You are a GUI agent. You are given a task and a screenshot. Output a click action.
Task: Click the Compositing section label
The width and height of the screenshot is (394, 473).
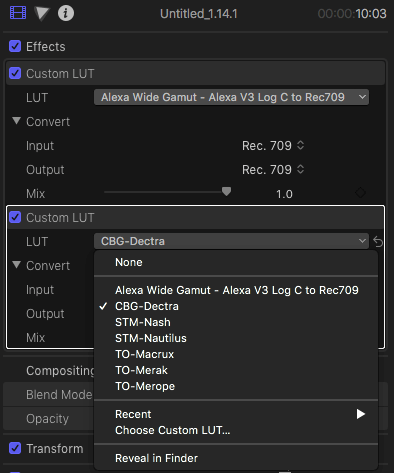pyautogui.click(x=61, y=371)
